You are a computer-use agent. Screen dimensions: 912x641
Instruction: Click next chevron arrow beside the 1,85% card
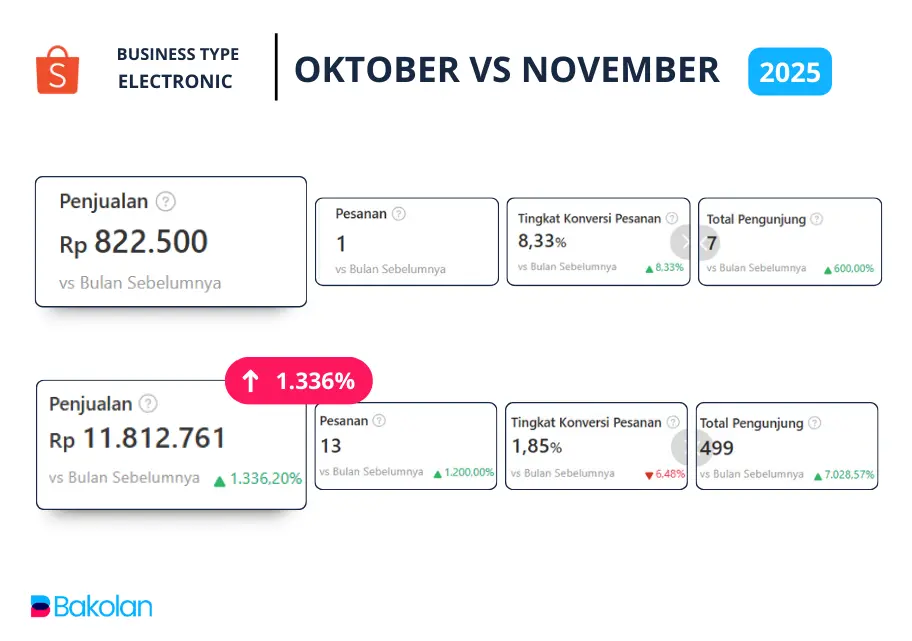[x=686, y=447]
